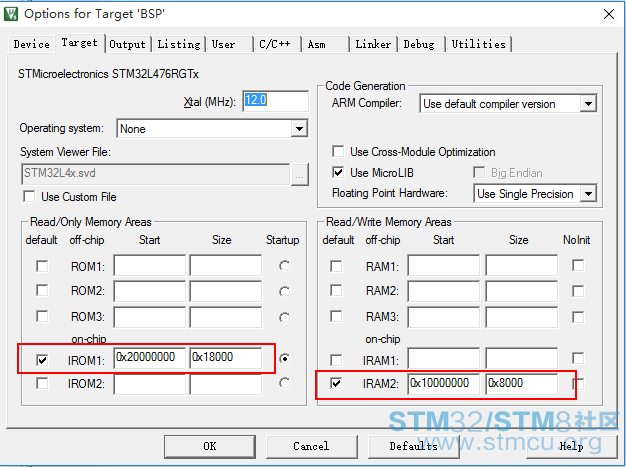Click the ROM2 Start field
Viewport: 626px width, 467px height.
point(149,291)
